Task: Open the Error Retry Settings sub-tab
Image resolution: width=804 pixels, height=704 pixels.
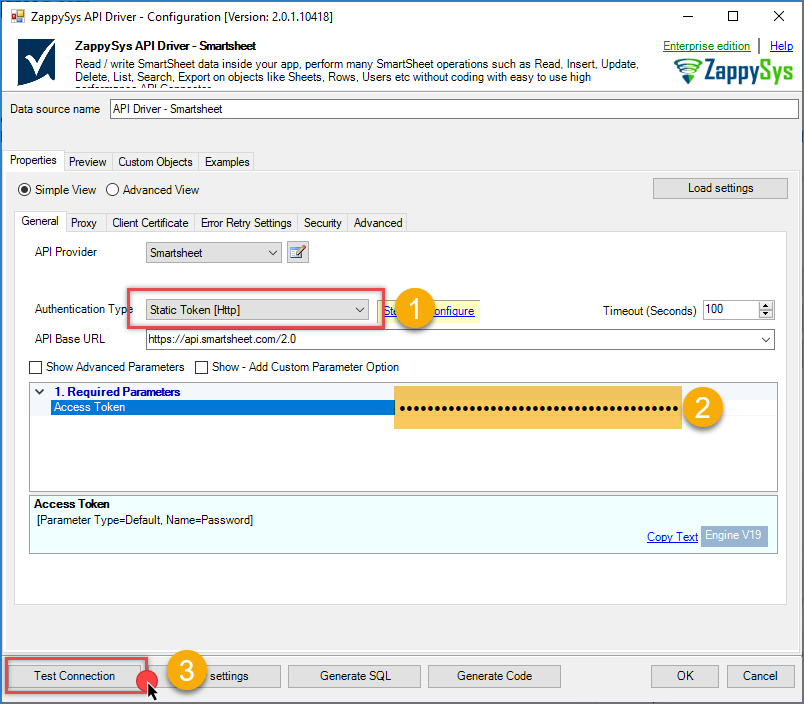Action: click(246, 223)
